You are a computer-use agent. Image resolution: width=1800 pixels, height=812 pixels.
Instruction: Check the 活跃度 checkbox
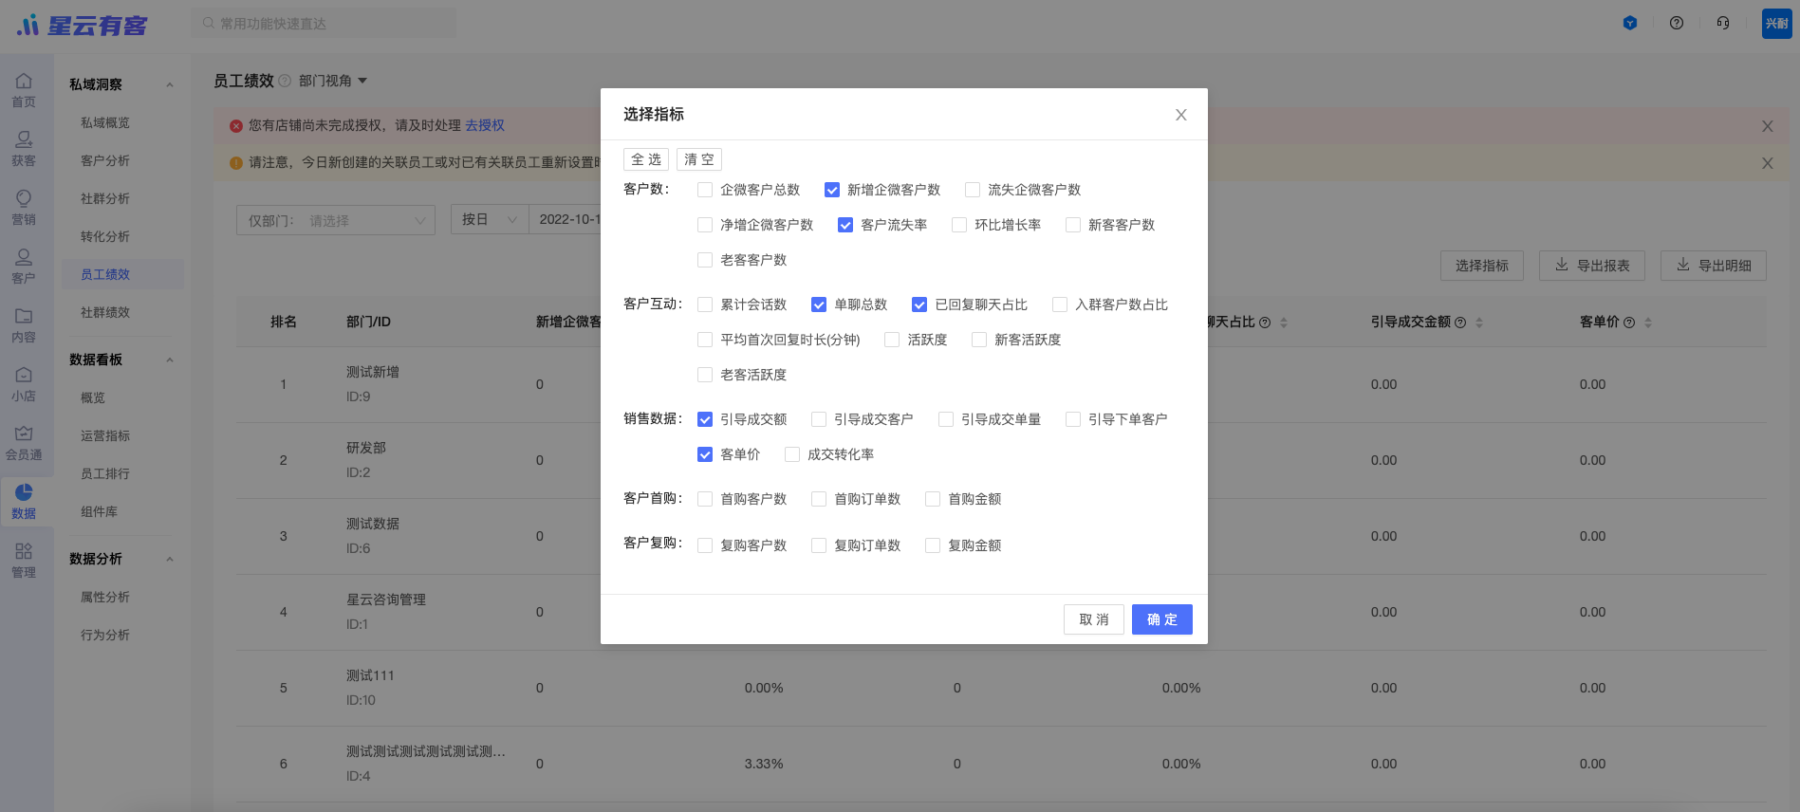(892, 340)
